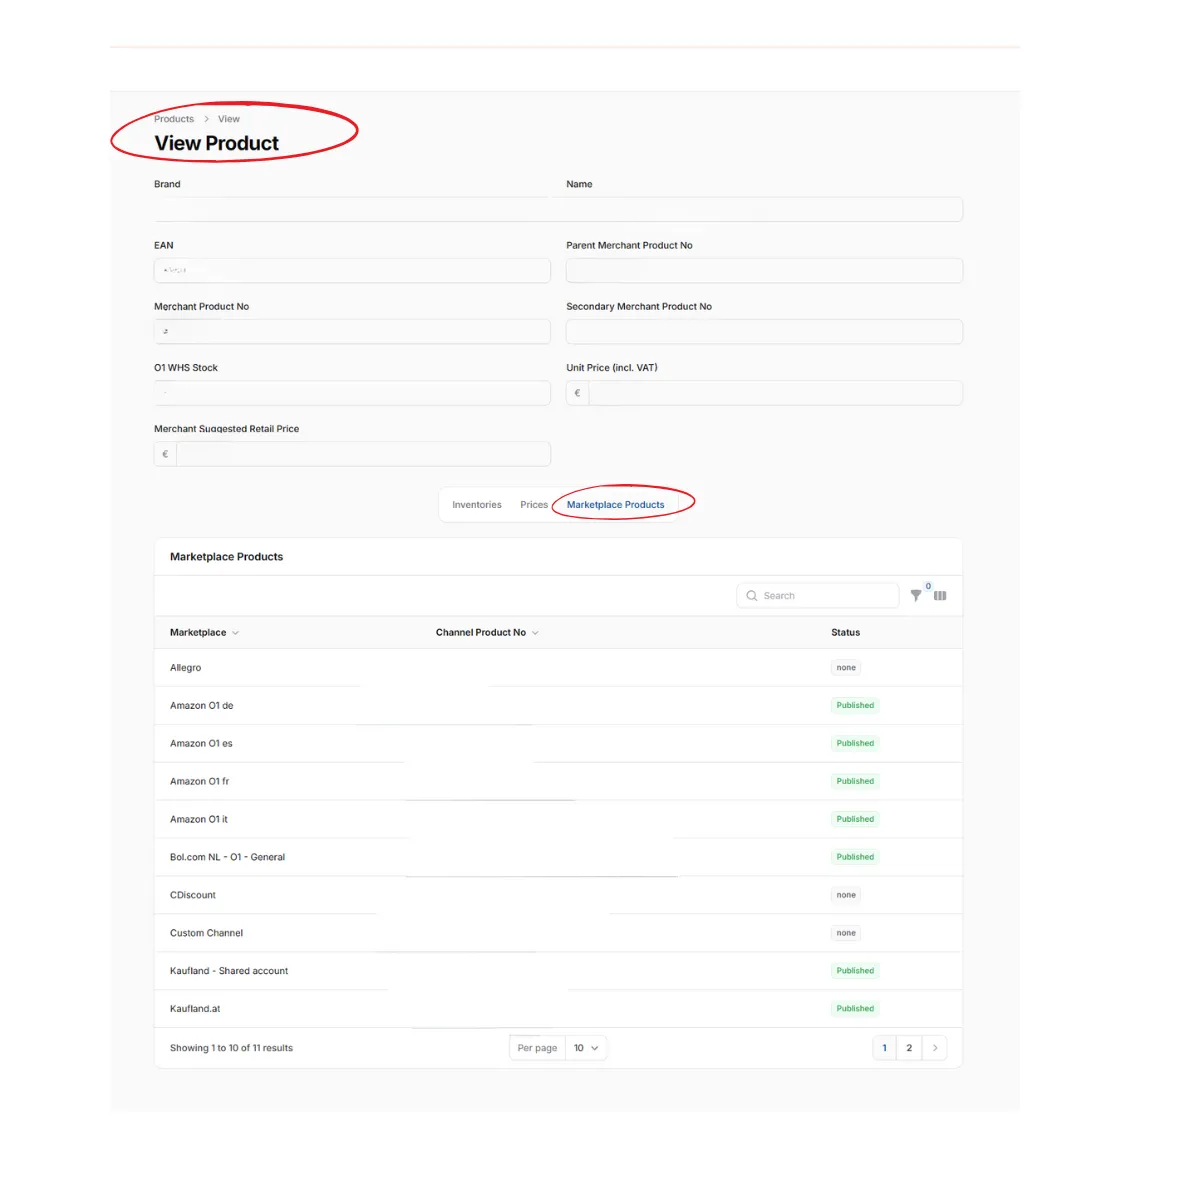Screen dimensions: 1200x1200
Task: Focus the table Search field
Action: pos(818,596)
